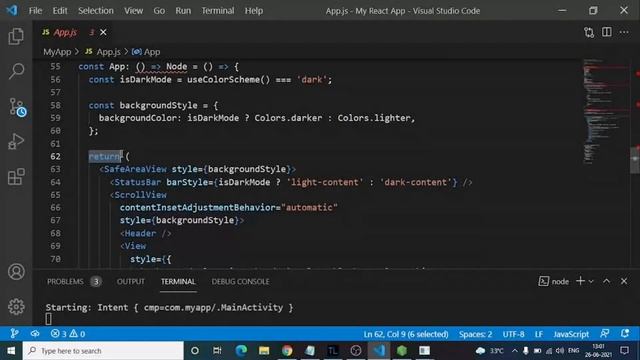Open the Extensions view
This screenshot has height=360, width=640.
click(x=16, y=177)
